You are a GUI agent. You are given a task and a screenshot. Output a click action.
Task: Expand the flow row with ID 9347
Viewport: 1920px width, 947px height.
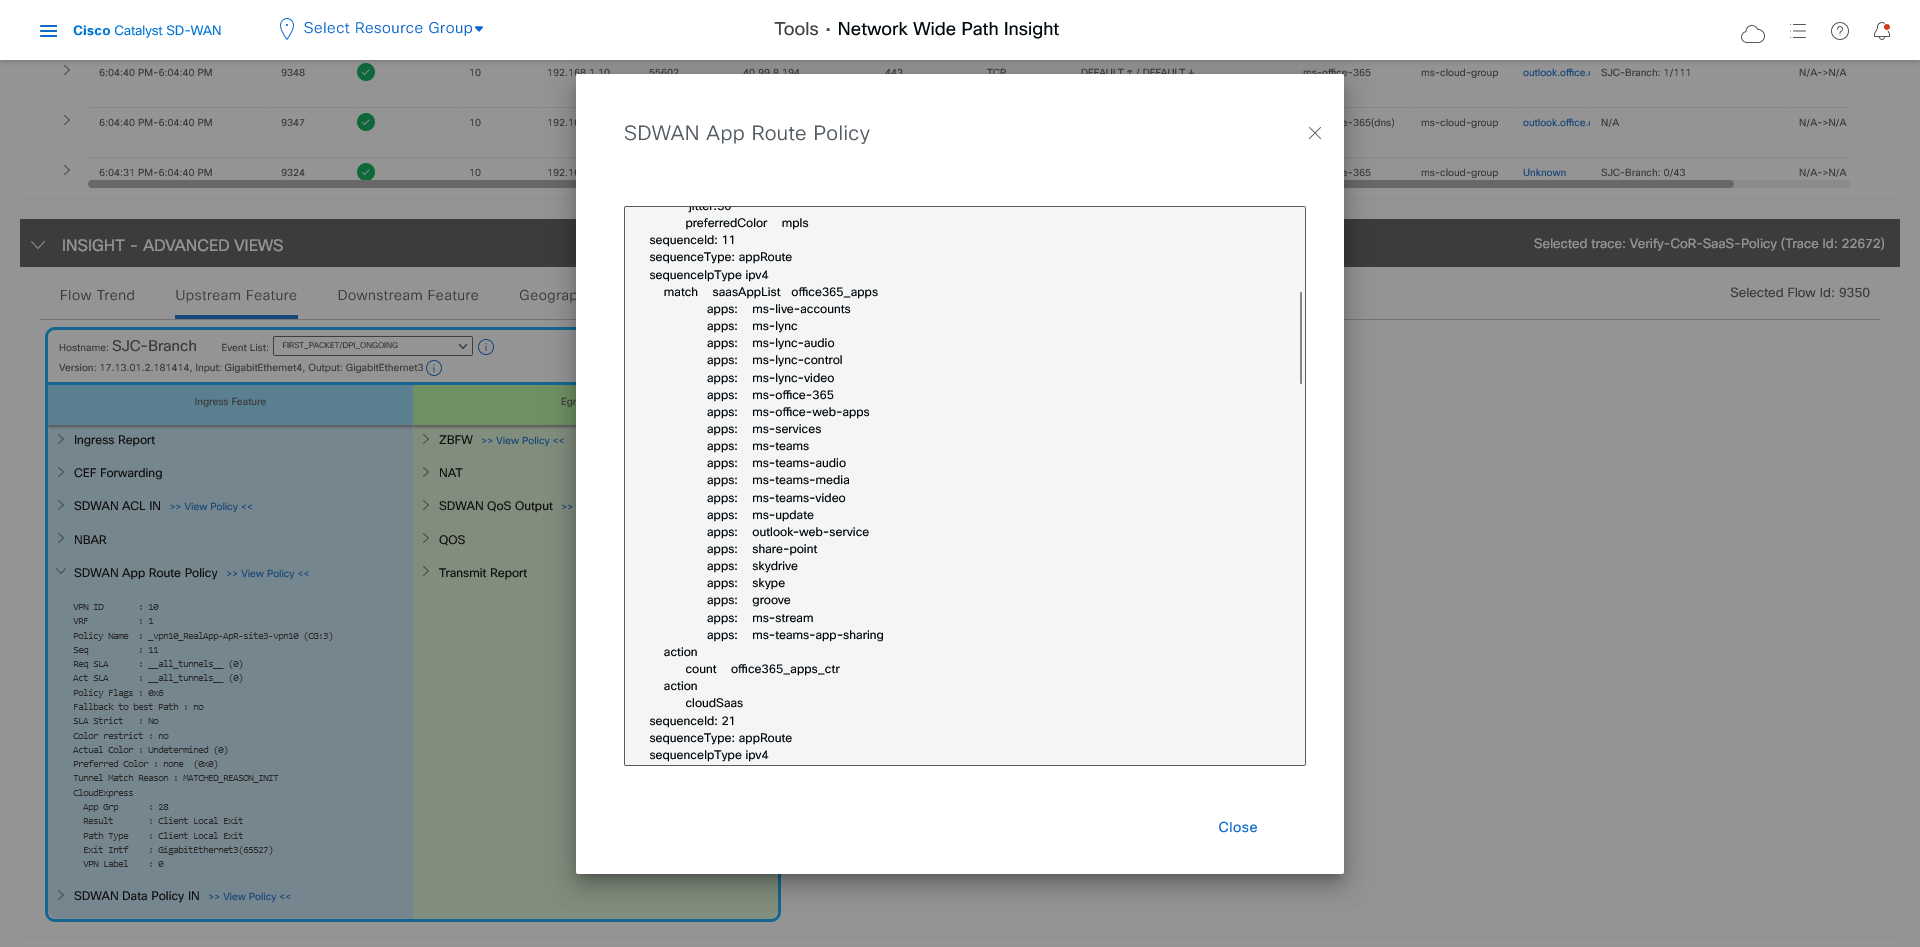click(x=67, y=121)
